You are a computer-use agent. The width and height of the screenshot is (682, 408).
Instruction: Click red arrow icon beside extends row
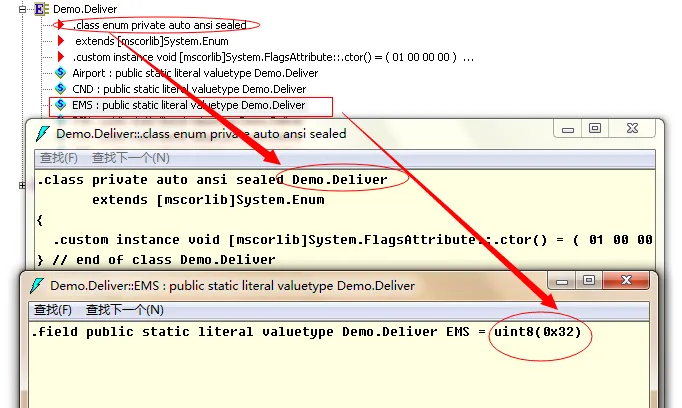click(x=61, y=41)
